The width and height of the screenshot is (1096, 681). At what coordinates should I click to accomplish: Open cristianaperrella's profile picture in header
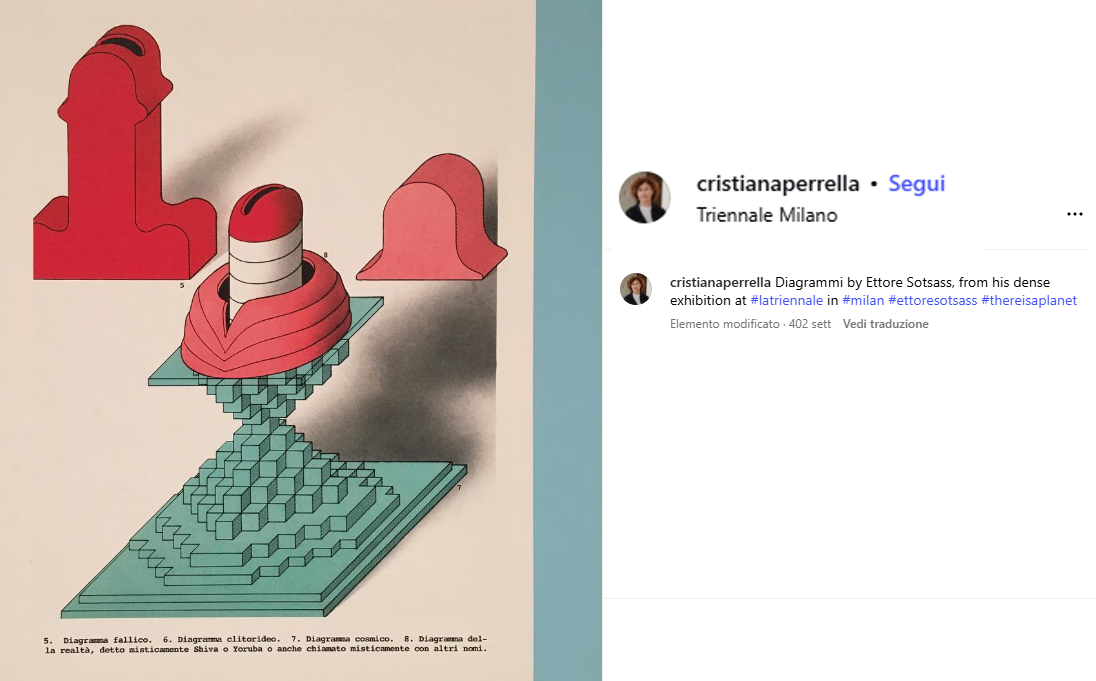point(644,198)
